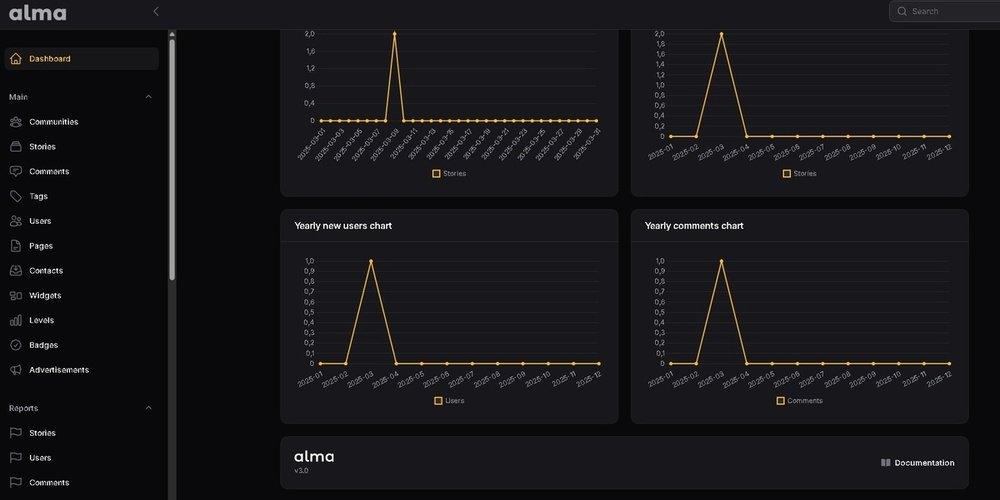Click the March peak point on yearly users chart
Viewport: 1000px width, 500px height.
tap(371, 261)
